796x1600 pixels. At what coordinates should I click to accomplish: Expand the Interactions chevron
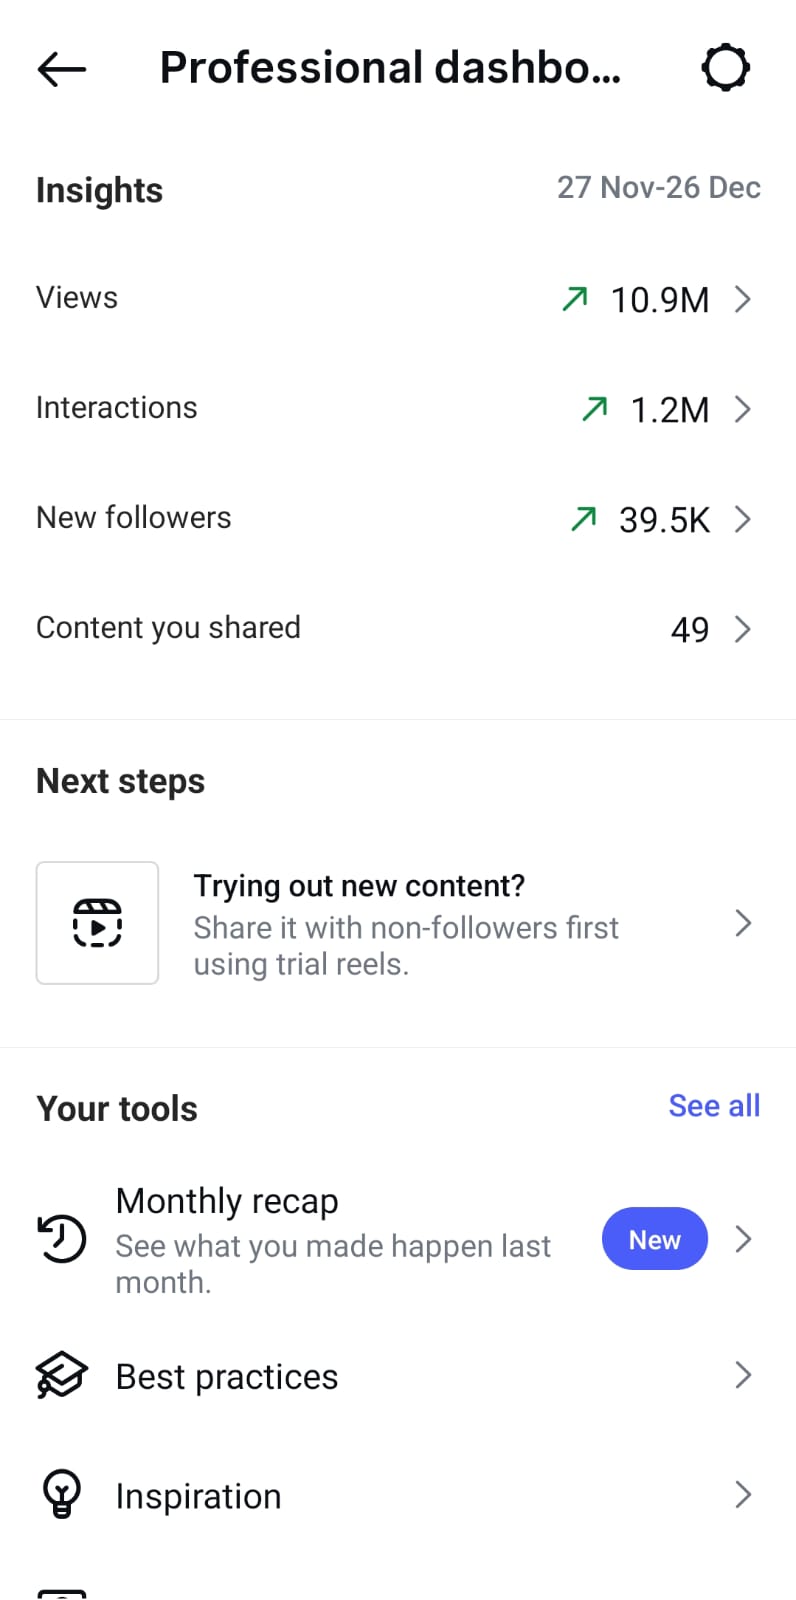(742, 409)
